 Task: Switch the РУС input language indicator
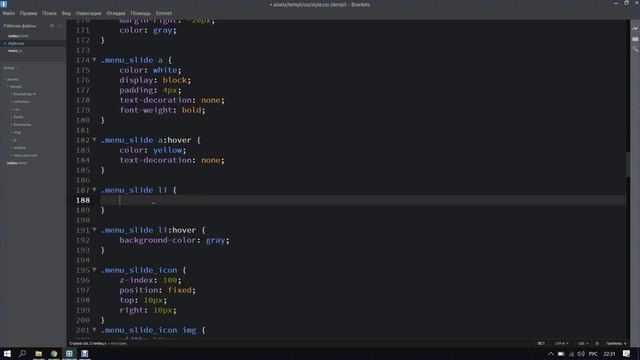point(593,354)
